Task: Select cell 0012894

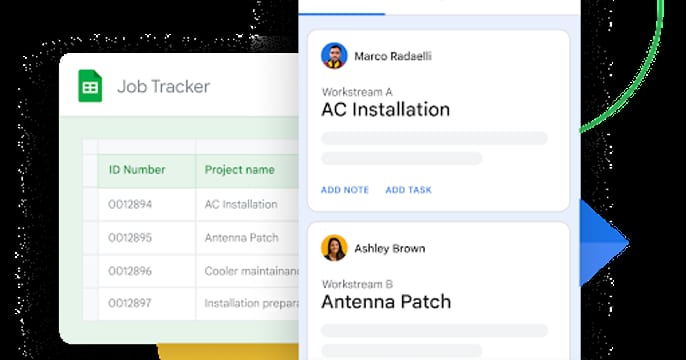Action: coord(147,204)
